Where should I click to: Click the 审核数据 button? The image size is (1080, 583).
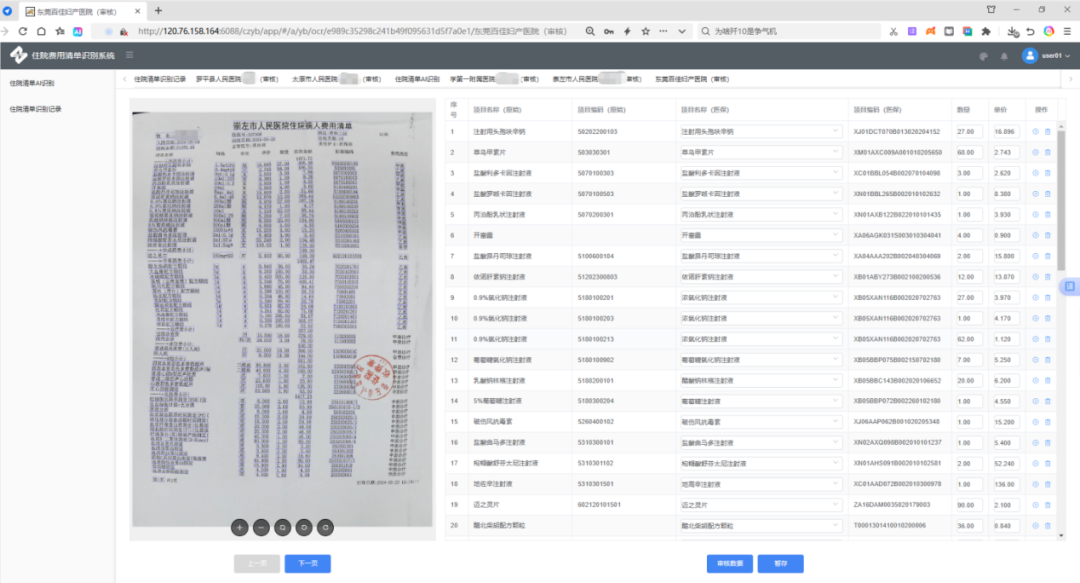(x=729, y=563)
